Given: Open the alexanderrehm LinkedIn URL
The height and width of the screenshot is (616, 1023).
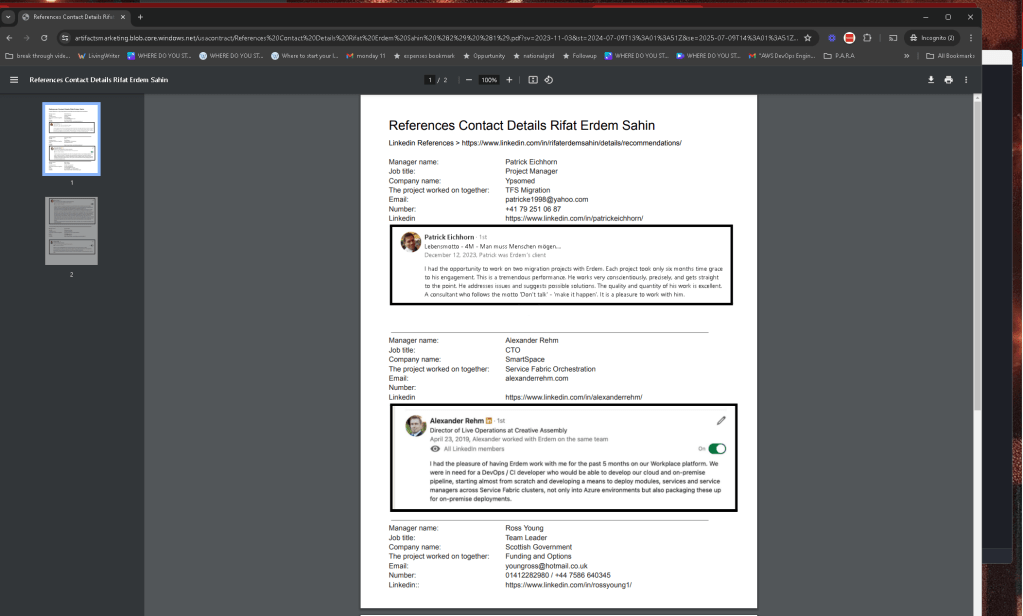Looking at the screenshot, I should (573, 397).
